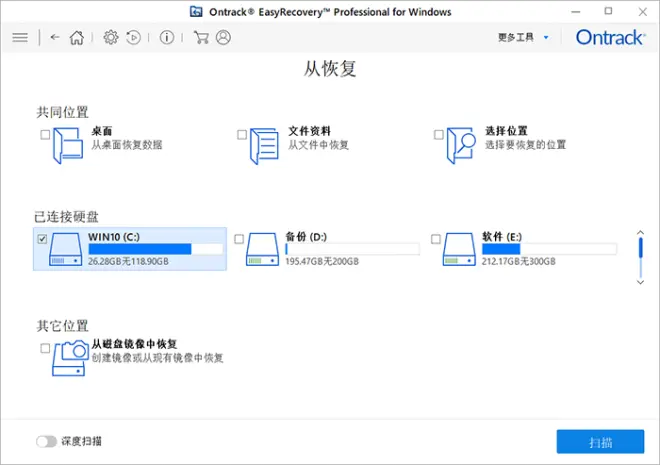Click the 选择位置 label
Image resolution: width=660 pixels, height=465 pixels.
click(506, 131)
